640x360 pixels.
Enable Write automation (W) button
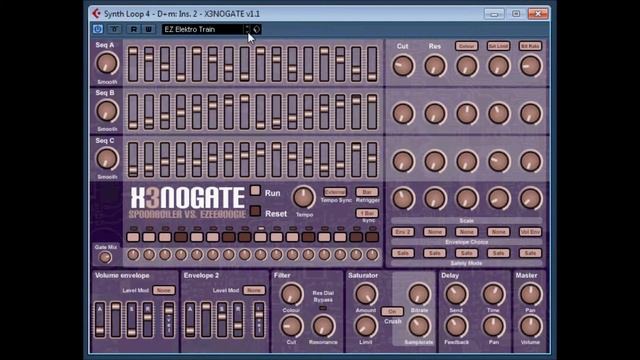coord(148,29)
